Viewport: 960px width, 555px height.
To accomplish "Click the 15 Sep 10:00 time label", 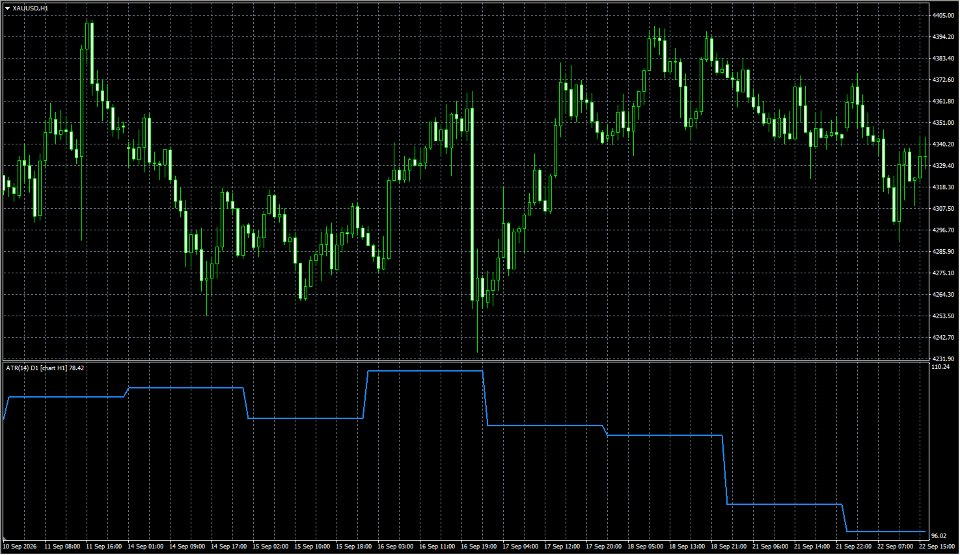I will pos(312,546).
